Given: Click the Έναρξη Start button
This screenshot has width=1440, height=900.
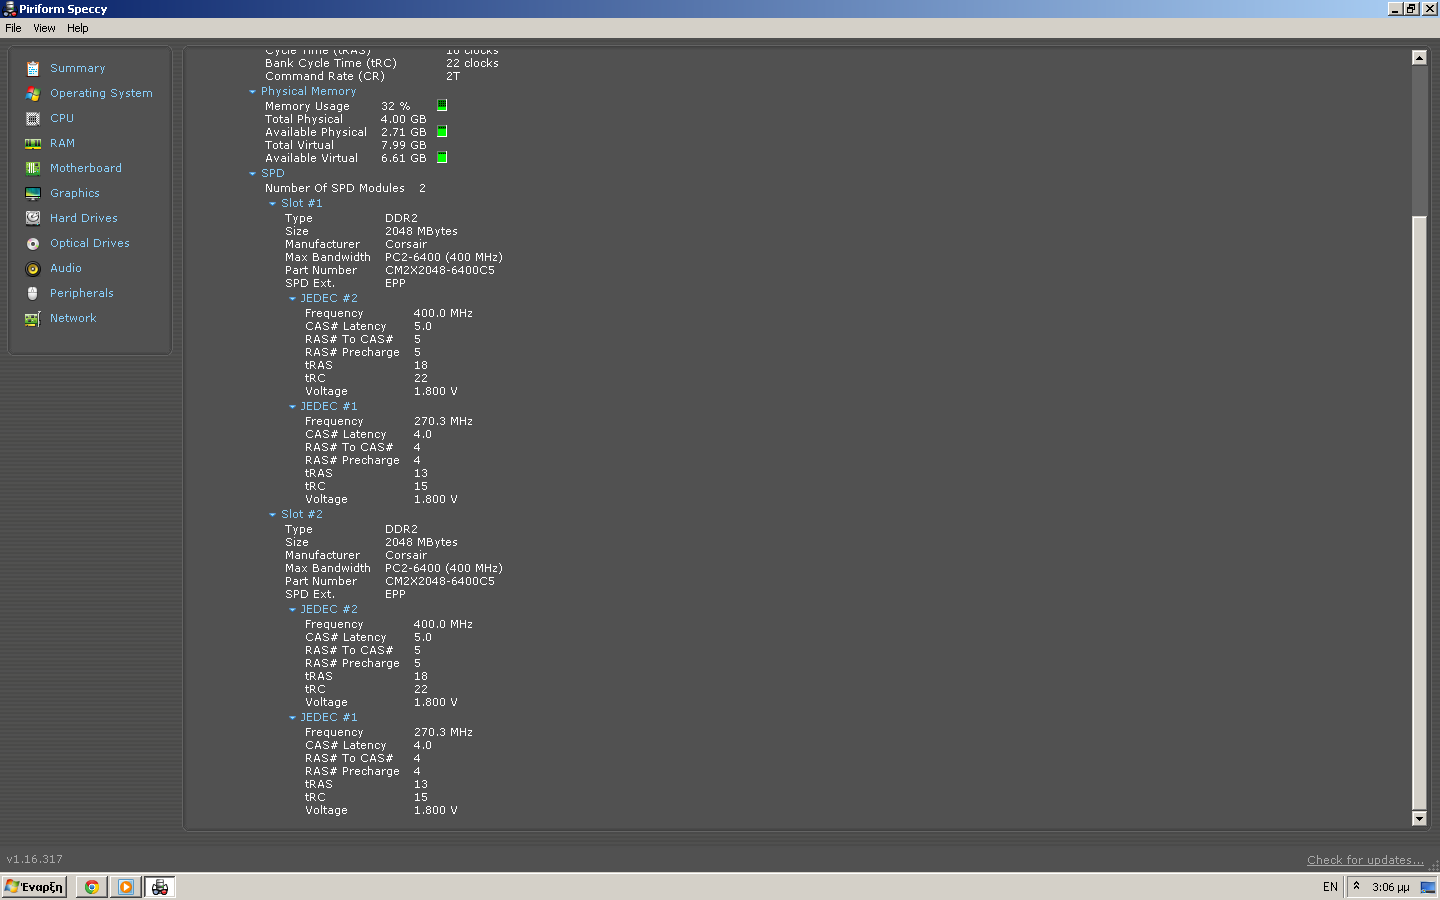Looking at the screenshot, I should pos(34,887).
